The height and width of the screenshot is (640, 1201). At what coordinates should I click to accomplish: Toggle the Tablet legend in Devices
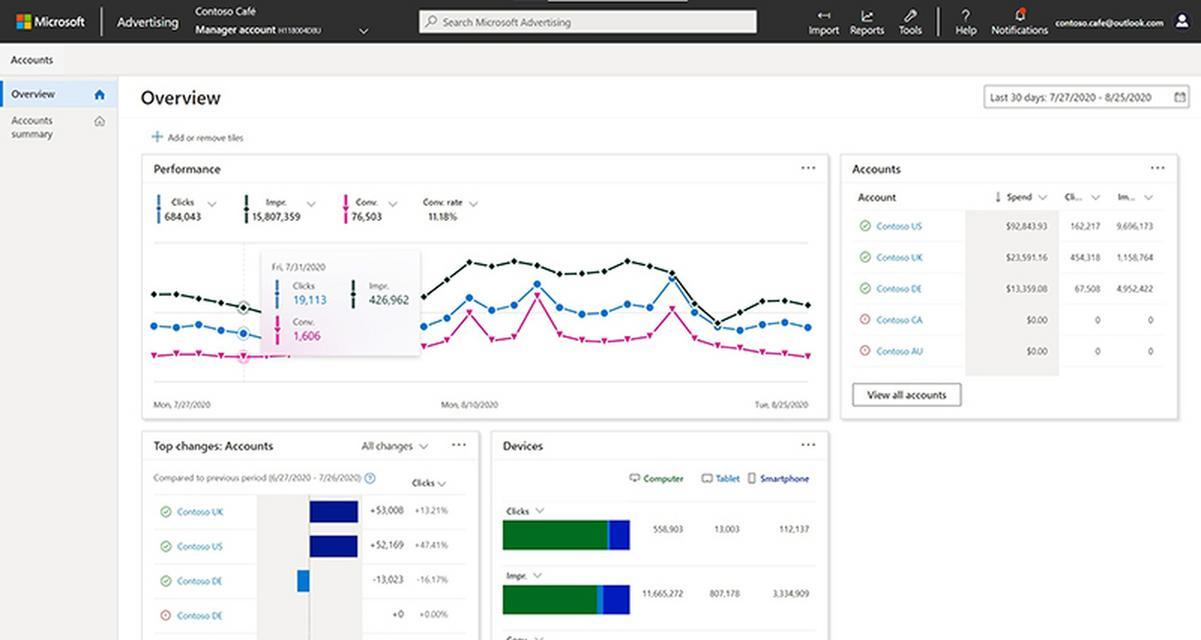coord(721,479)
